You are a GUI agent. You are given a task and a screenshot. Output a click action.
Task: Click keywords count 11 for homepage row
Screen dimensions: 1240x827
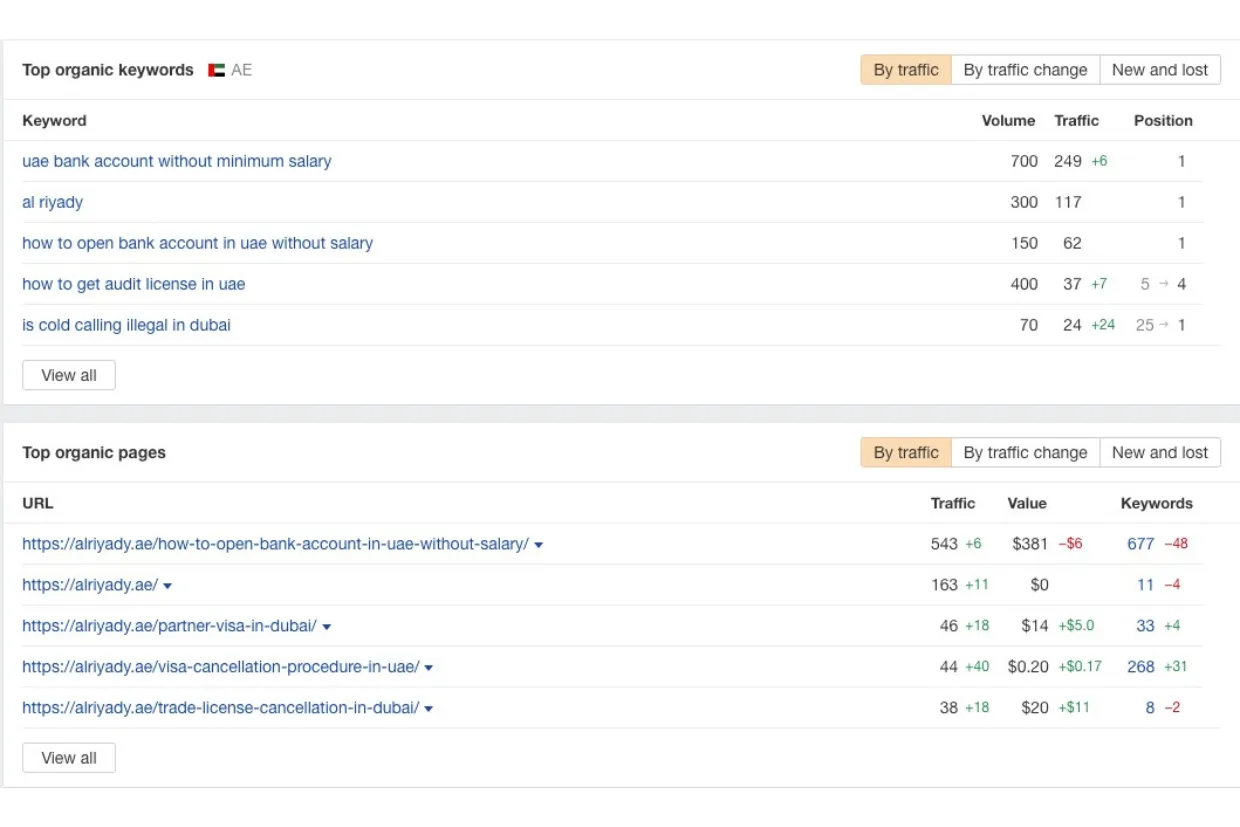click(1146, 585)
